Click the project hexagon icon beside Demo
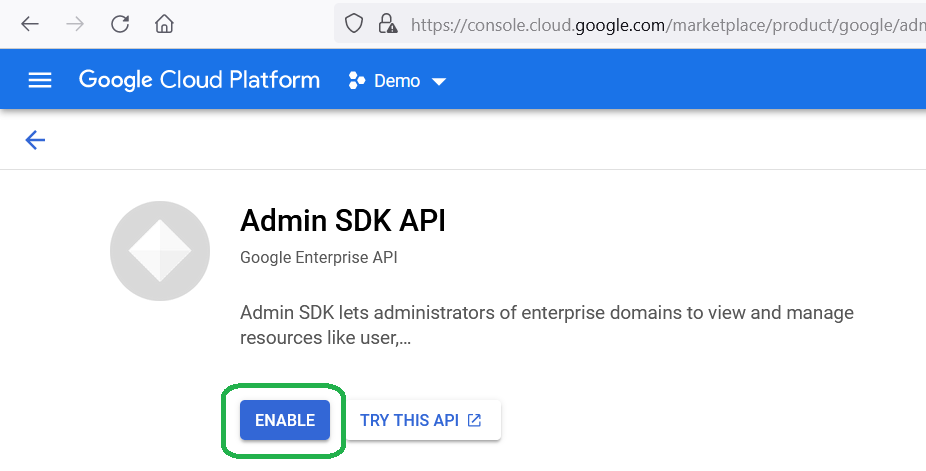This screenshot has height=471, width=926. click(x=356, y=81)
